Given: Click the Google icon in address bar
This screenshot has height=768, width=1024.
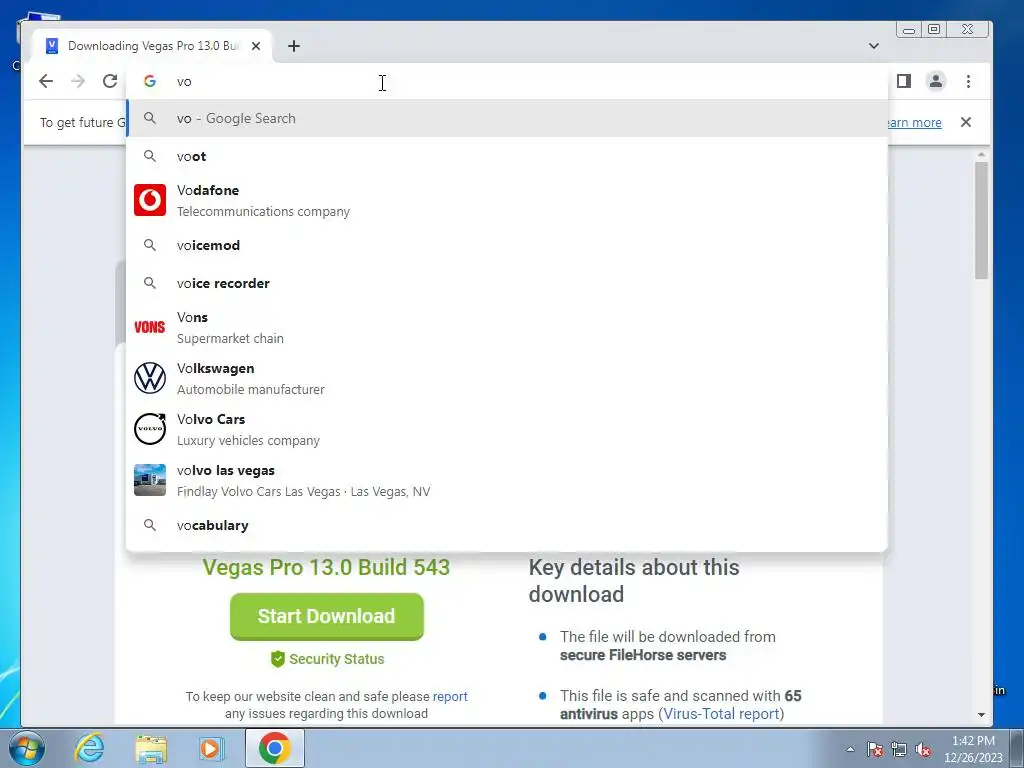Looking at the screenshot, I should coord(150,81).
